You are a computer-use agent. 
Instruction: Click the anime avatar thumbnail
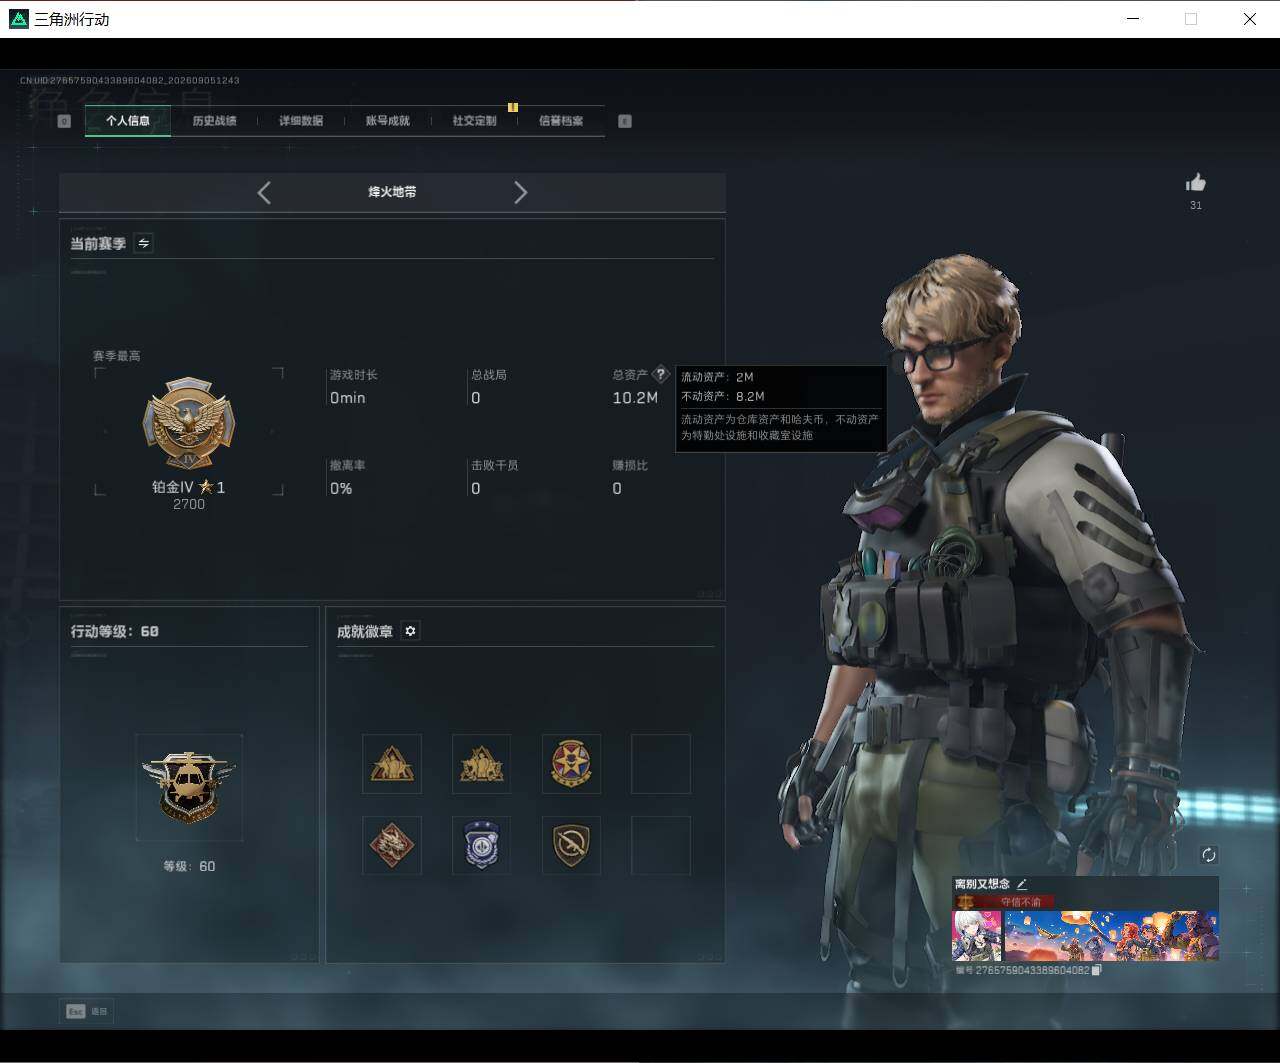(x=977, y=936)
